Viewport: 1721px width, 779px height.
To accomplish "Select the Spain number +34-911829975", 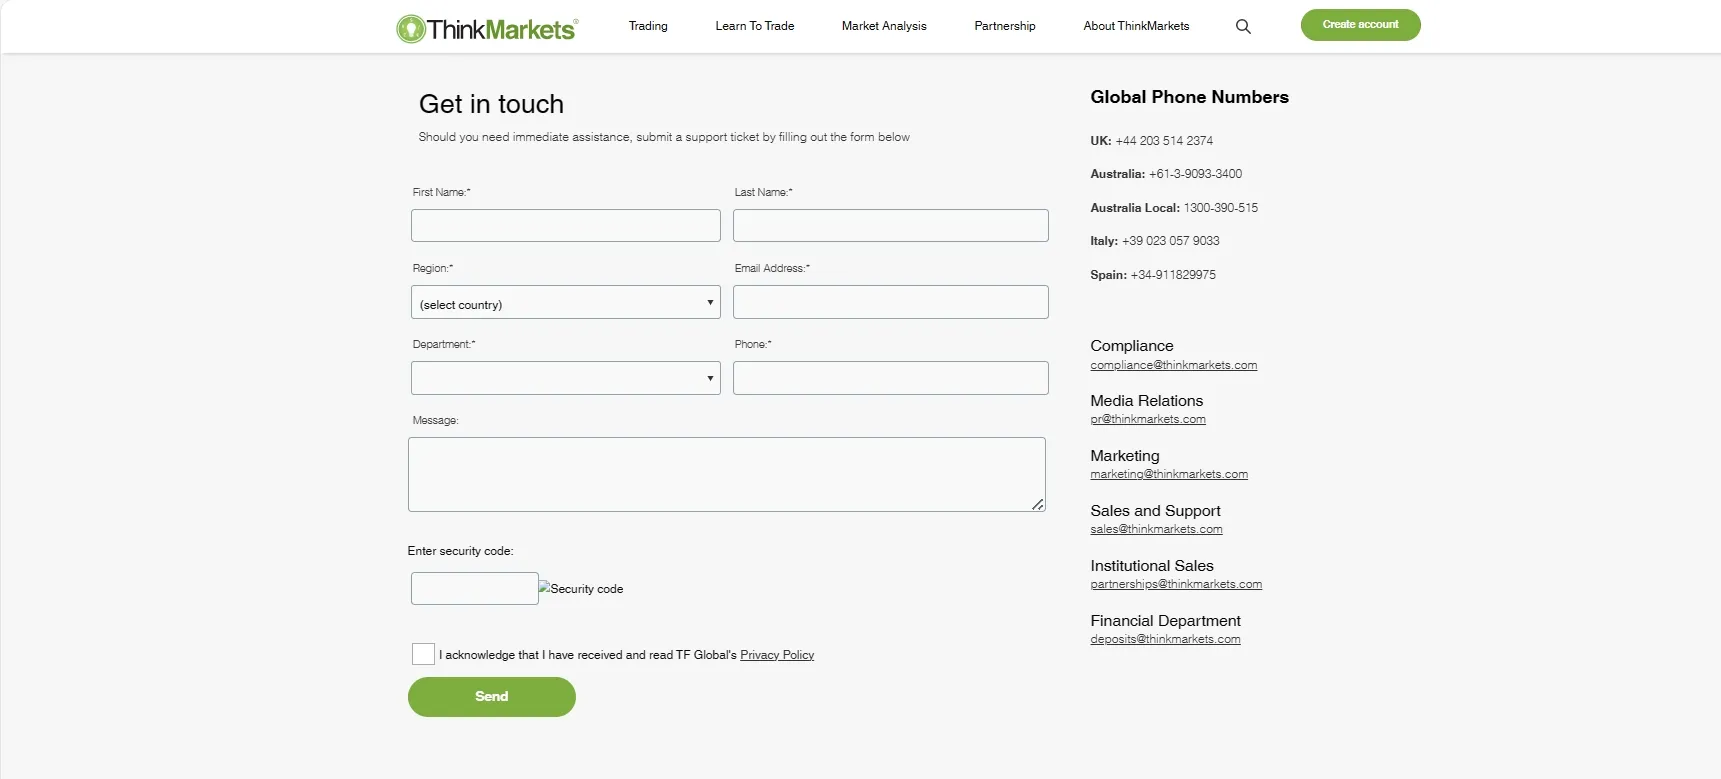I will 1173,275.
